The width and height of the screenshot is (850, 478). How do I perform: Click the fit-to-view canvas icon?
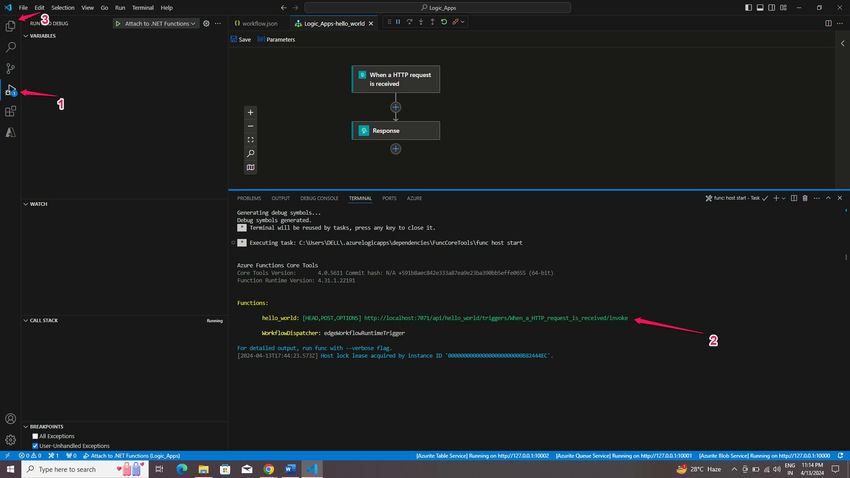click(x=250, y=140)
